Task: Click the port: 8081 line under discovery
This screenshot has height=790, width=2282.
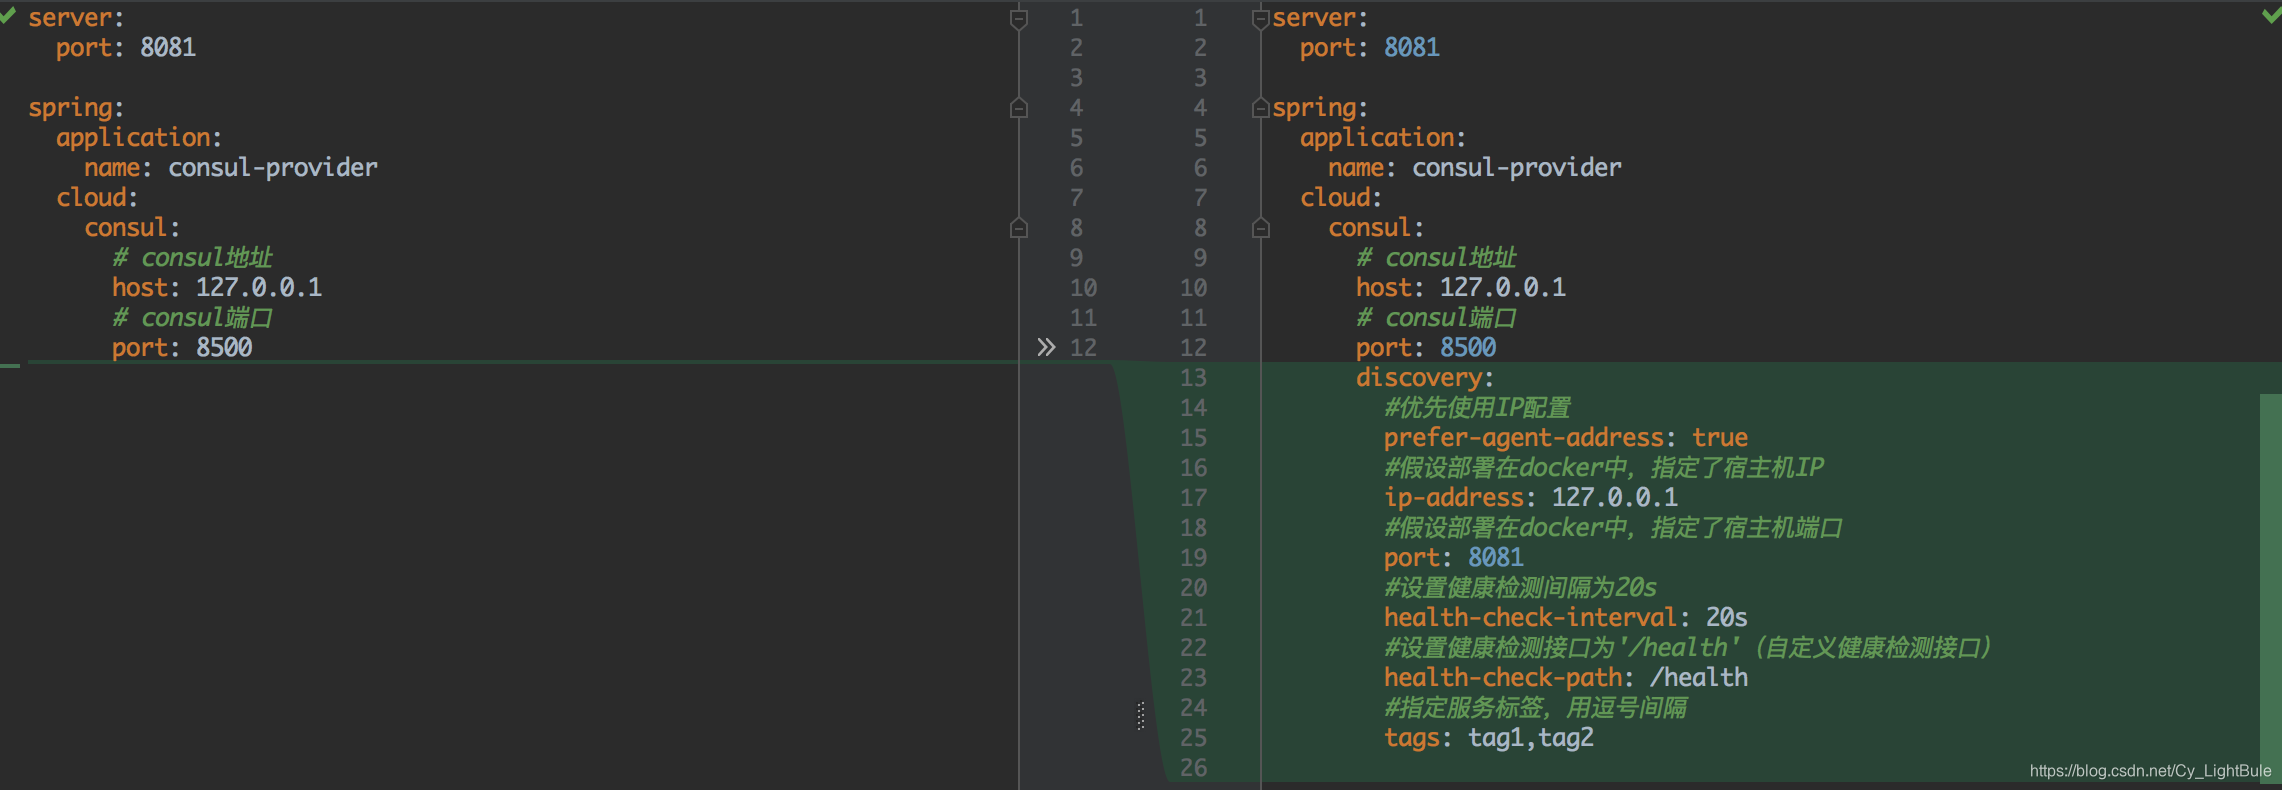Action: (x=1454, y=557)
